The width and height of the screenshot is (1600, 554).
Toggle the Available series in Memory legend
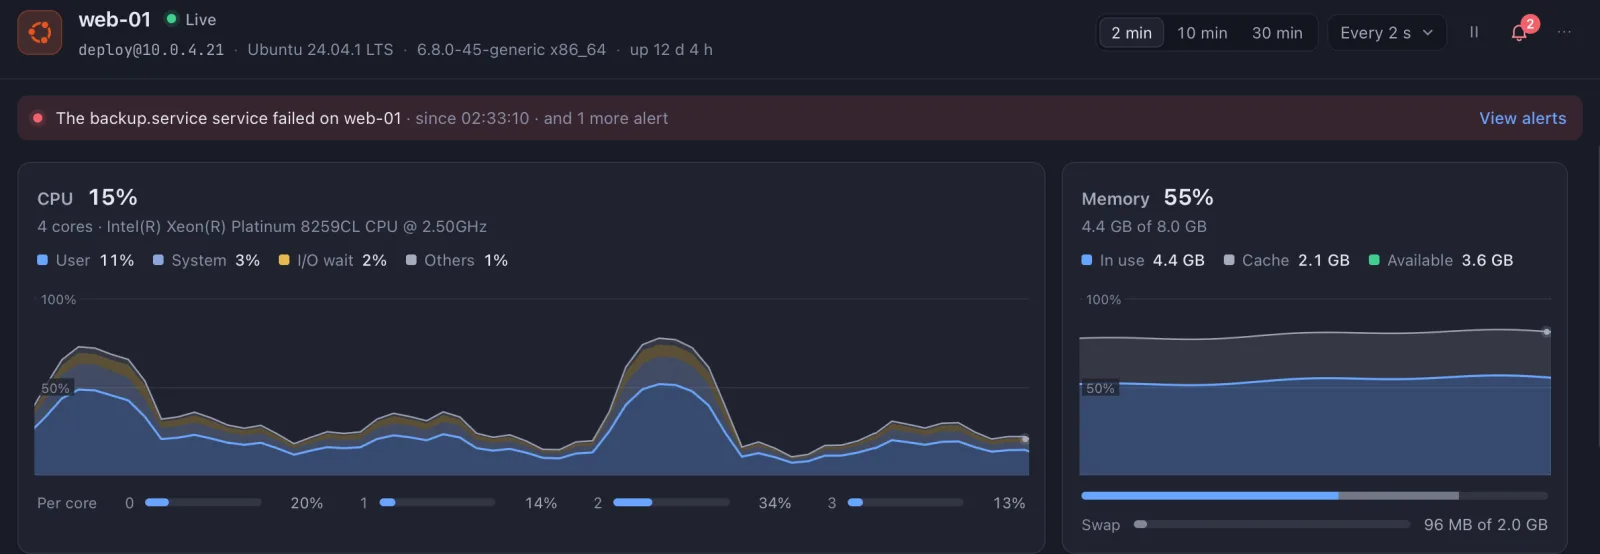[x=1440, y=260]
